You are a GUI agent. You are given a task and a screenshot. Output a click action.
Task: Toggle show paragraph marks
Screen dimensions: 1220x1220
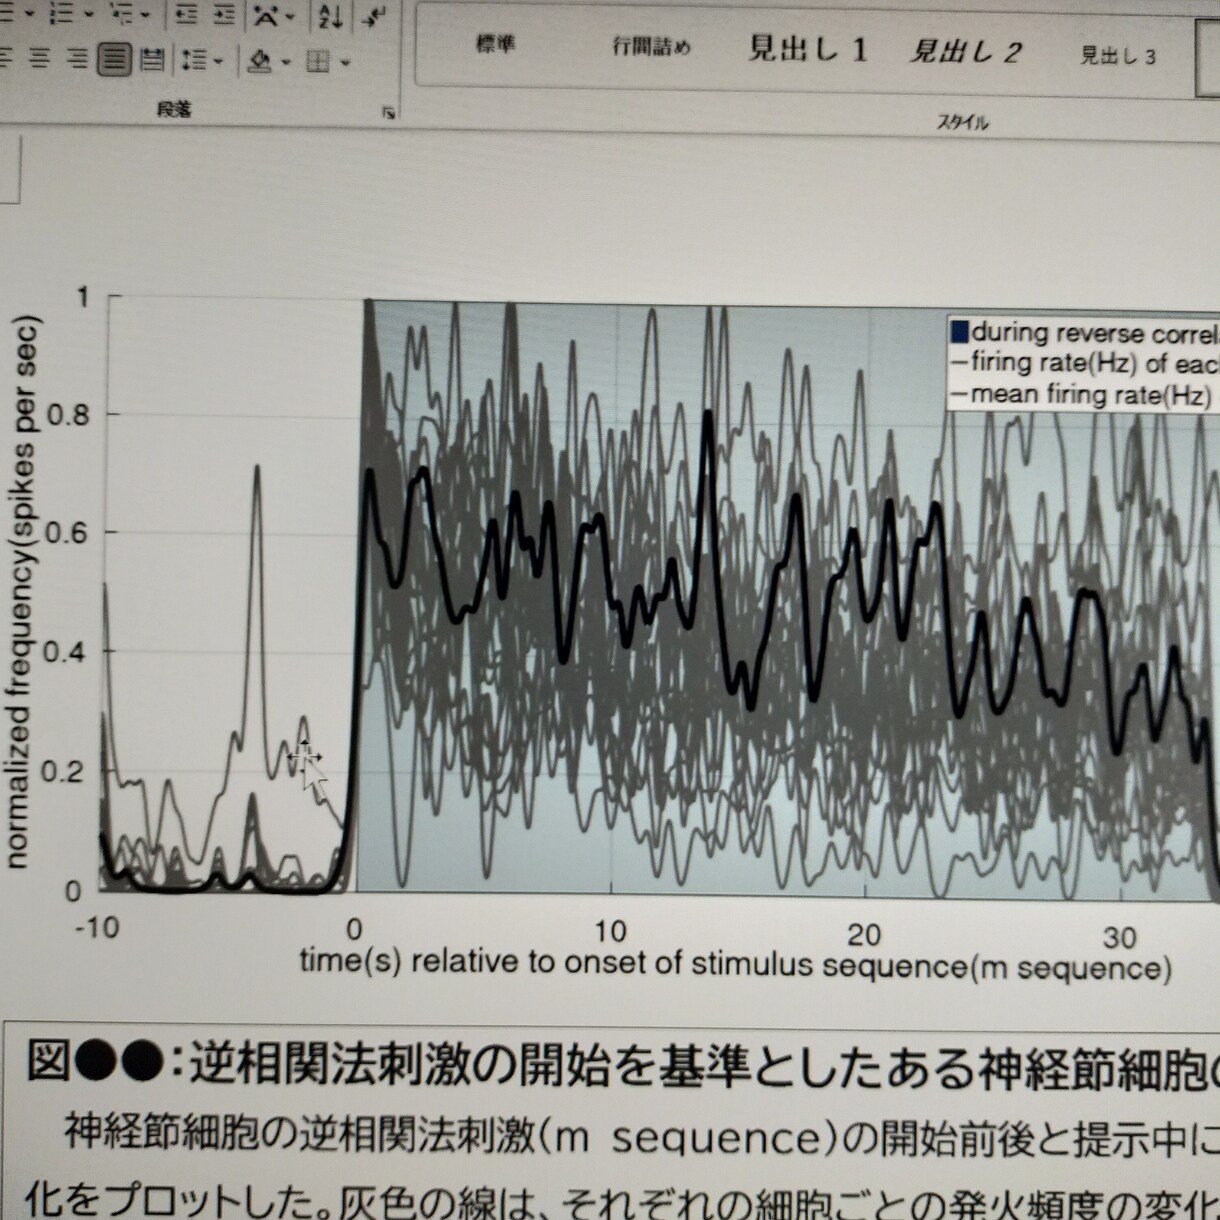tap(373, 16)
